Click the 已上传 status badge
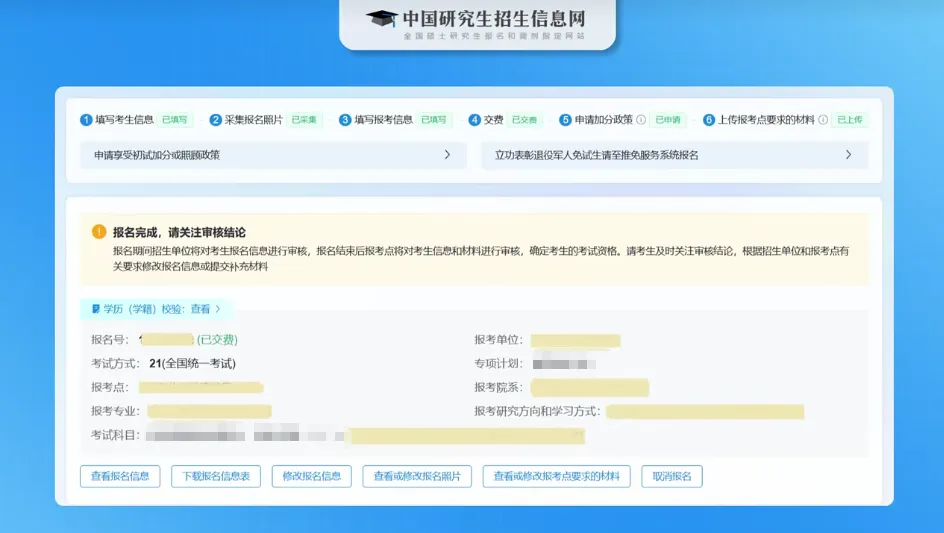 pyautogui.click(x=850, y=120)
